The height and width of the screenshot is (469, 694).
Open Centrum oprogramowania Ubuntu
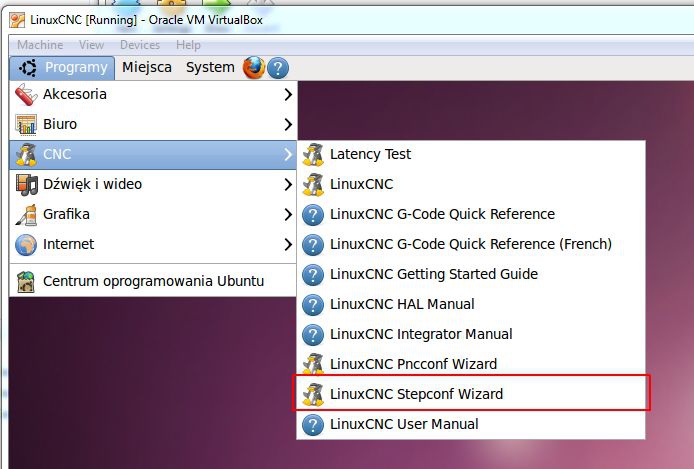[153, 281]
